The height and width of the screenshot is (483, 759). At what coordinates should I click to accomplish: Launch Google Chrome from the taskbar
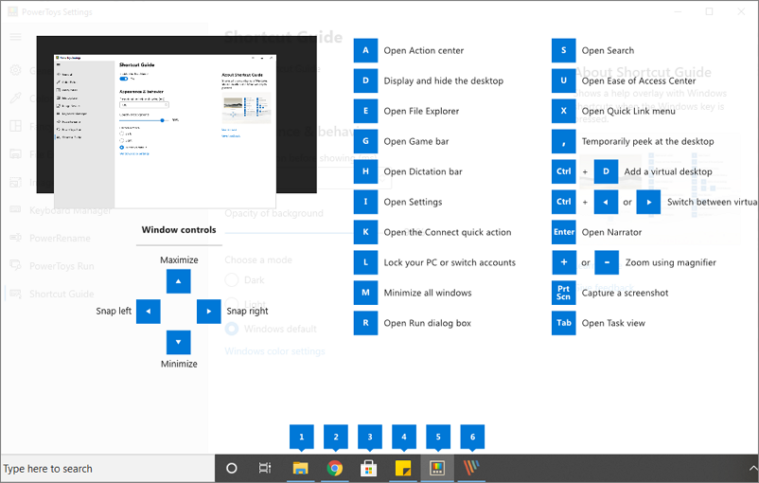click(x=334, y=468)
